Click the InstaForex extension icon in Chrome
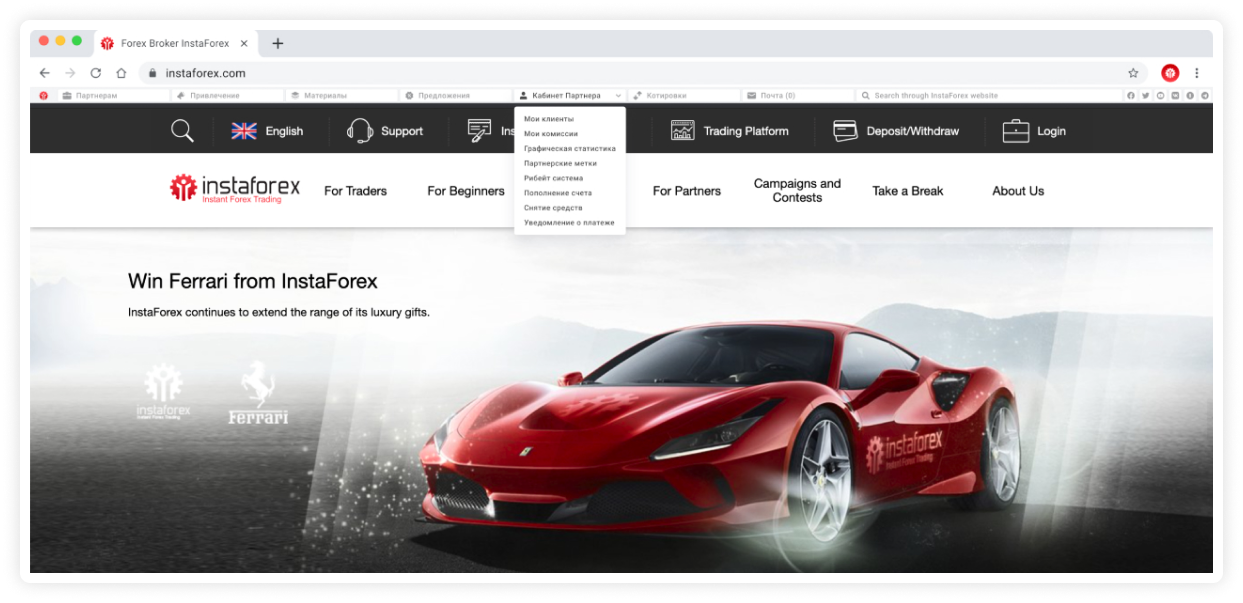Image resolution: width=1243 pixels, height=603 pixels. point(1170,73)
